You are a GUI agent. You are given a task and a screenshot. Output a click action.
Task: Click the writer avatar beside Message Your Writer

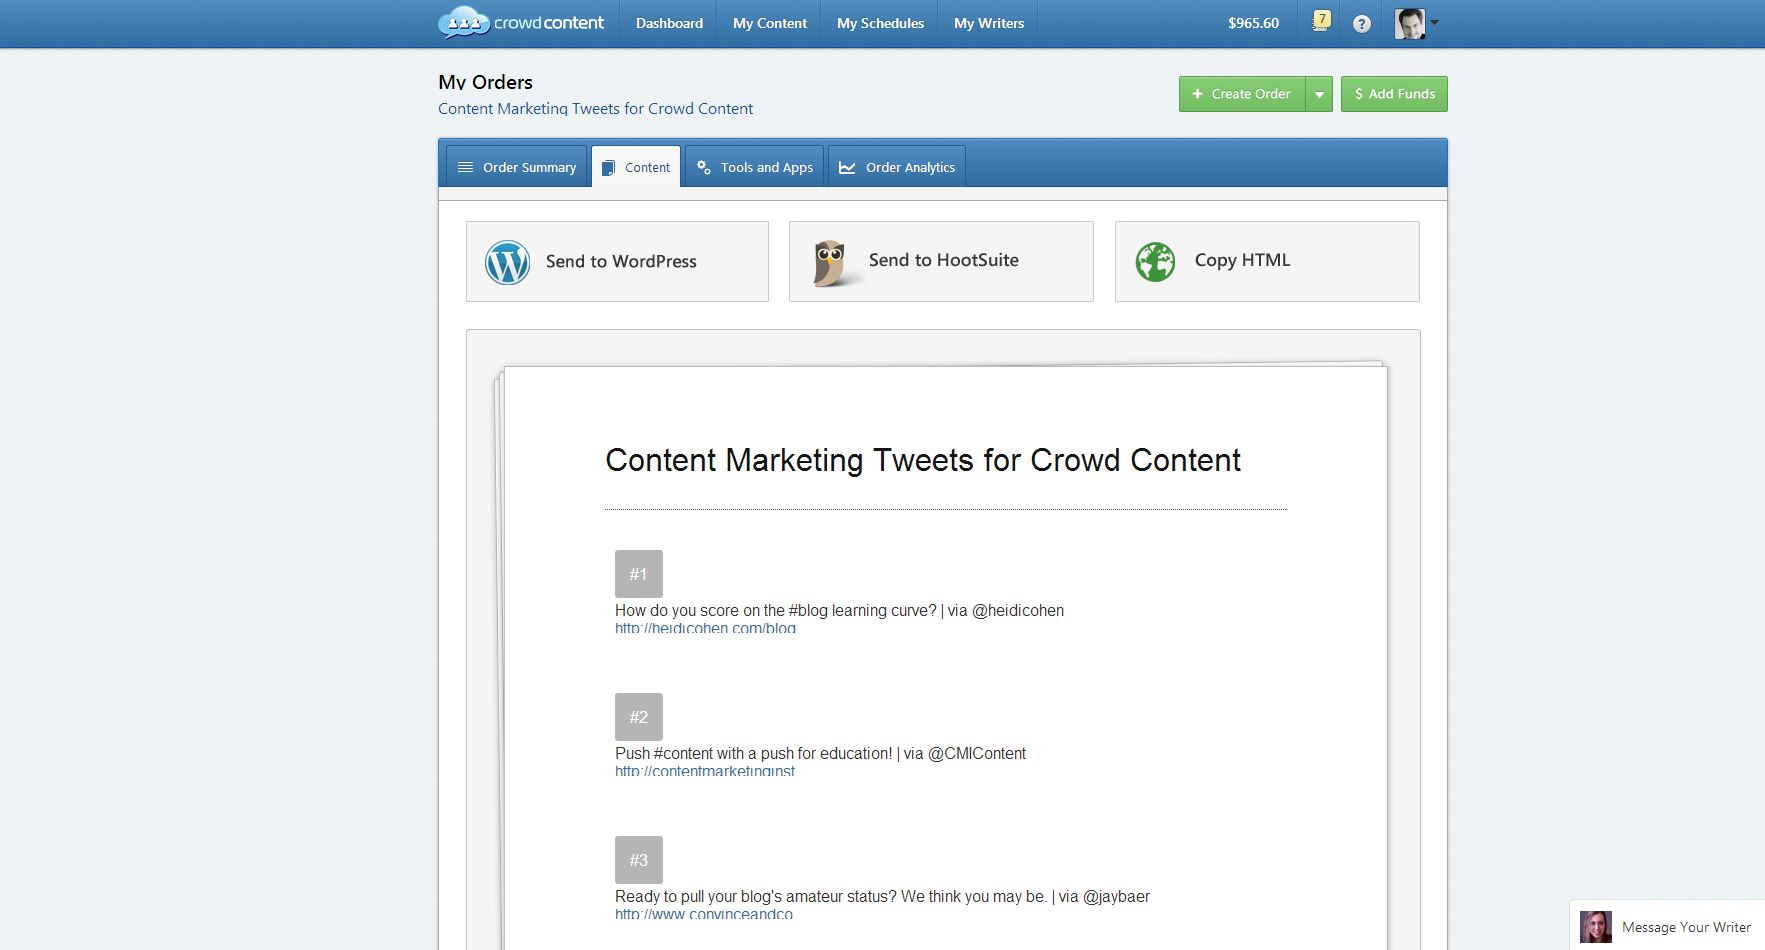coord(1595,927)
